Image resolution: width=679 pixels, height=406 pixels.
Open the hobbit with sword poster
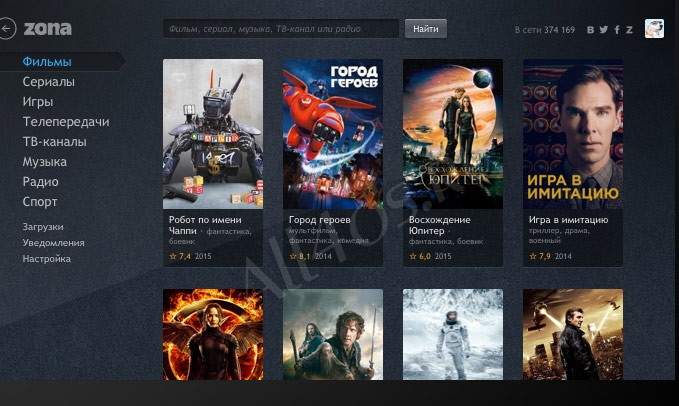tap(333, 335)
